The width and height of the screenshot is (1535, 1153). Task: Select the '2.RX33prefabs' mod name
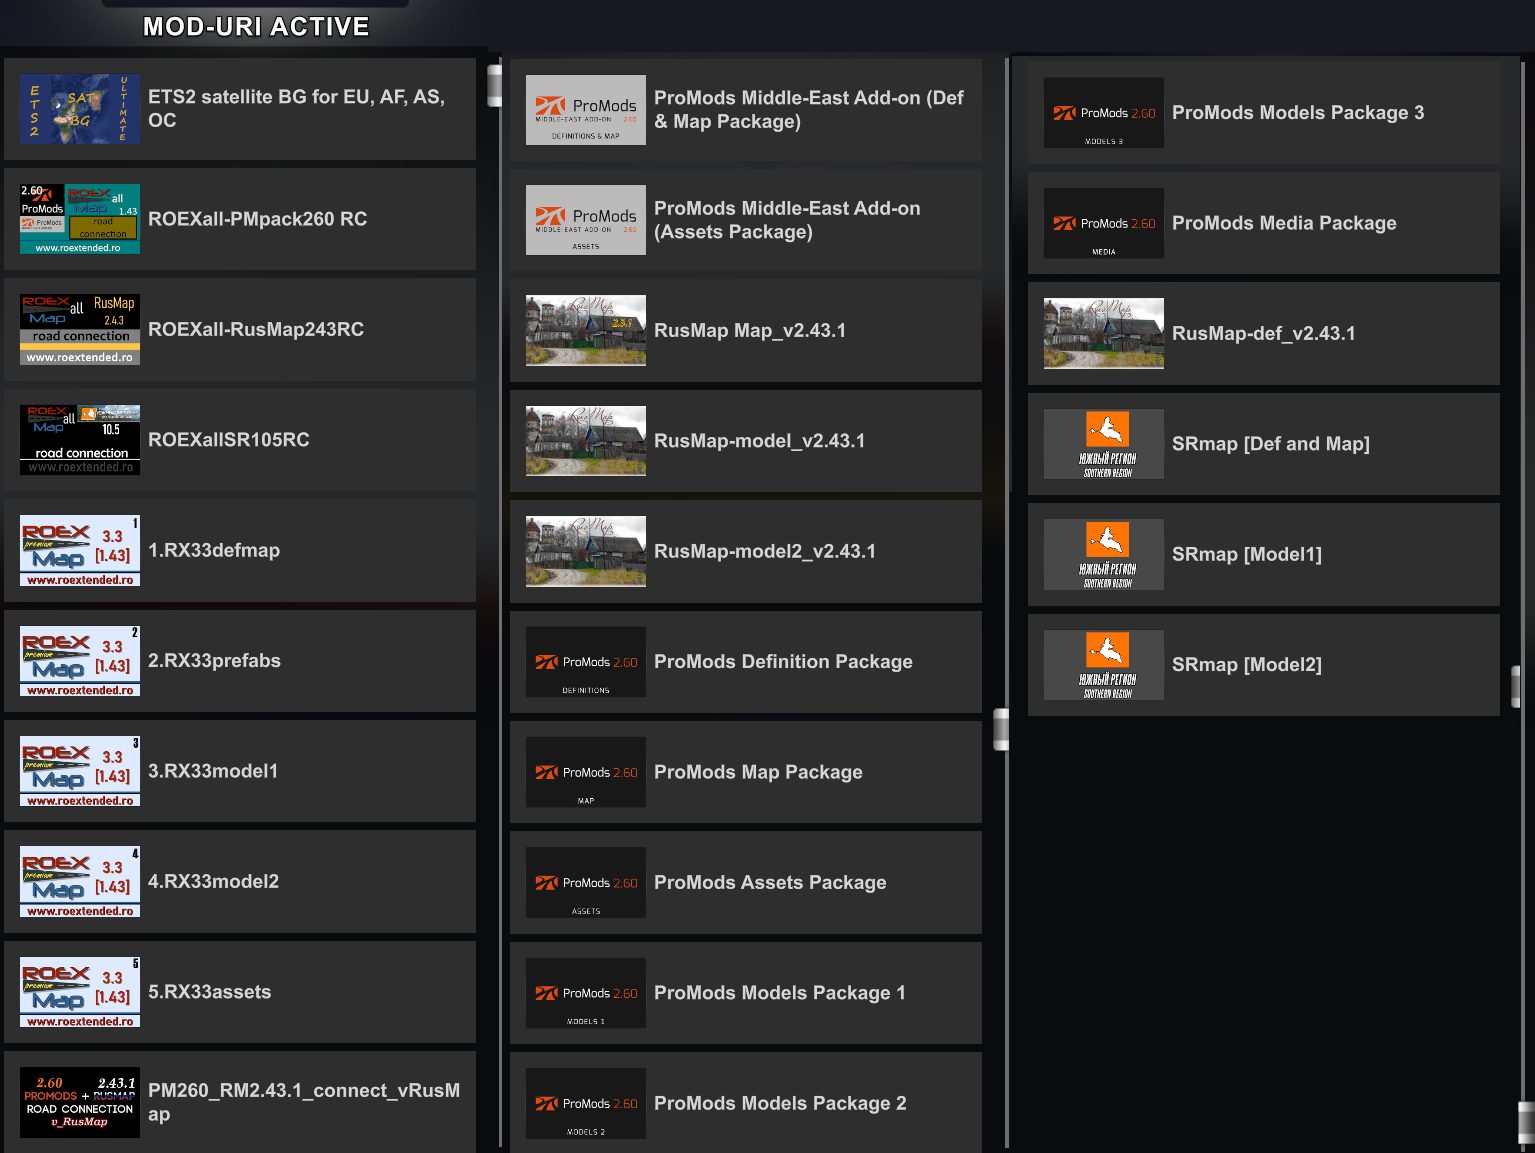coord(214,661)
